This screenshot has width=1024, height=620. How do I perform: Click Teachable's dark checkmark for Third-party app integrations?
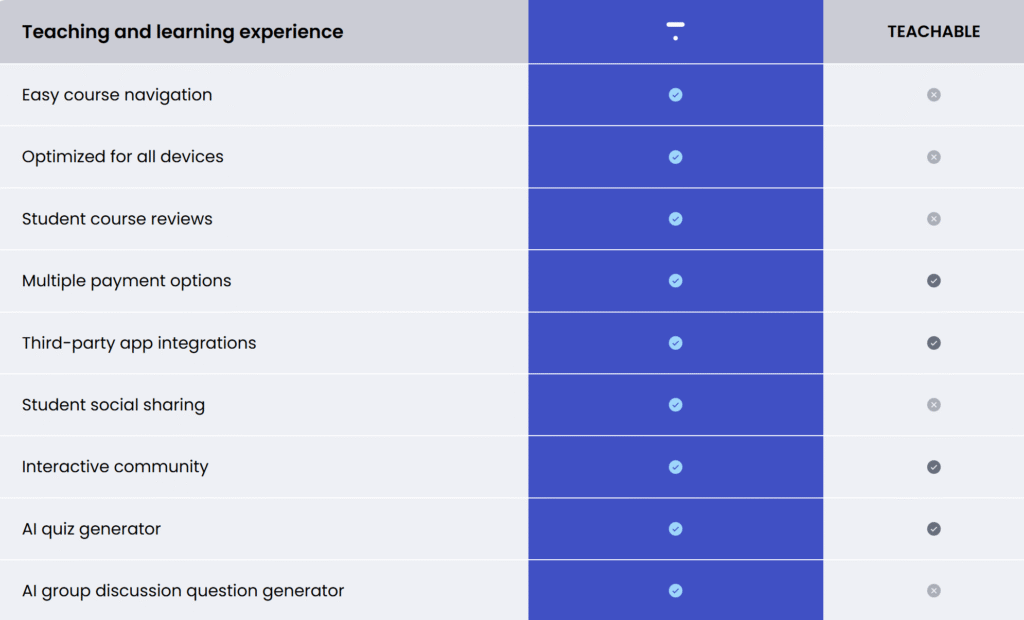click(933, 343)
